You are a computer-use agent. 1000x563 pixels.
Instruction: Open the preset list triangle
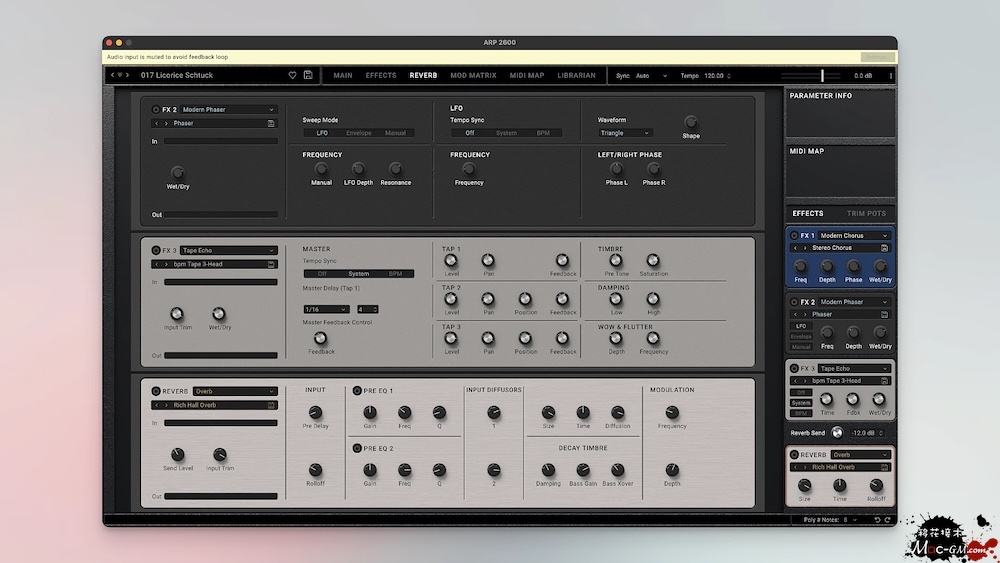point(120,75)
